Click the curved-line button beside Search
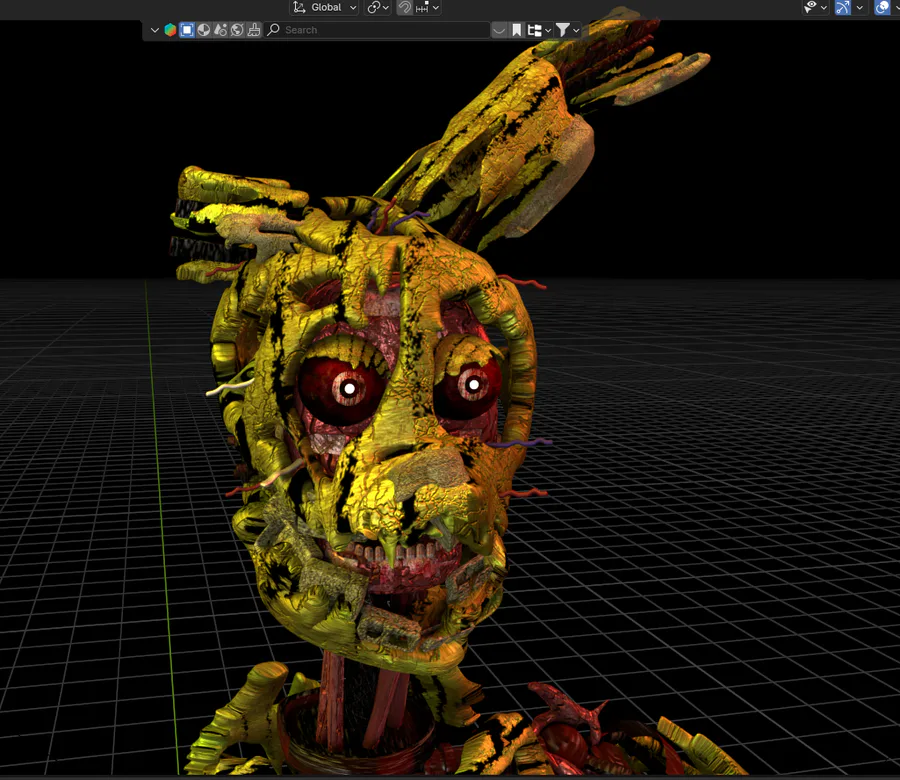 (499, 30)
